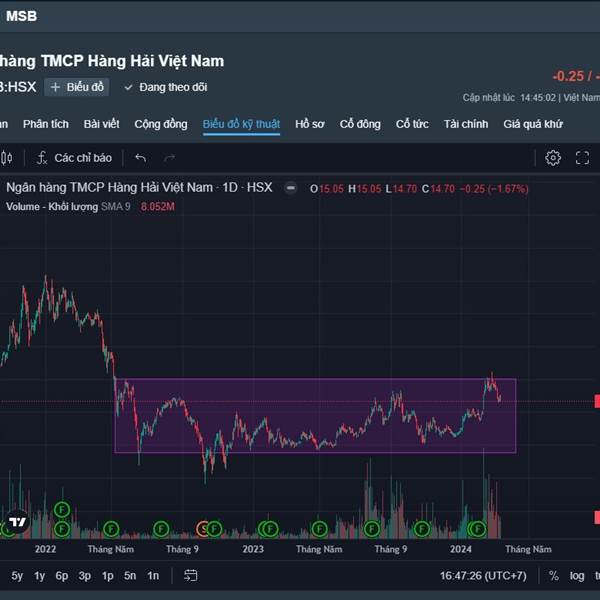This screenshot has height=600, width=600.
Task: Add chart with the Biểu đồ button
Action: pos(77,87)
